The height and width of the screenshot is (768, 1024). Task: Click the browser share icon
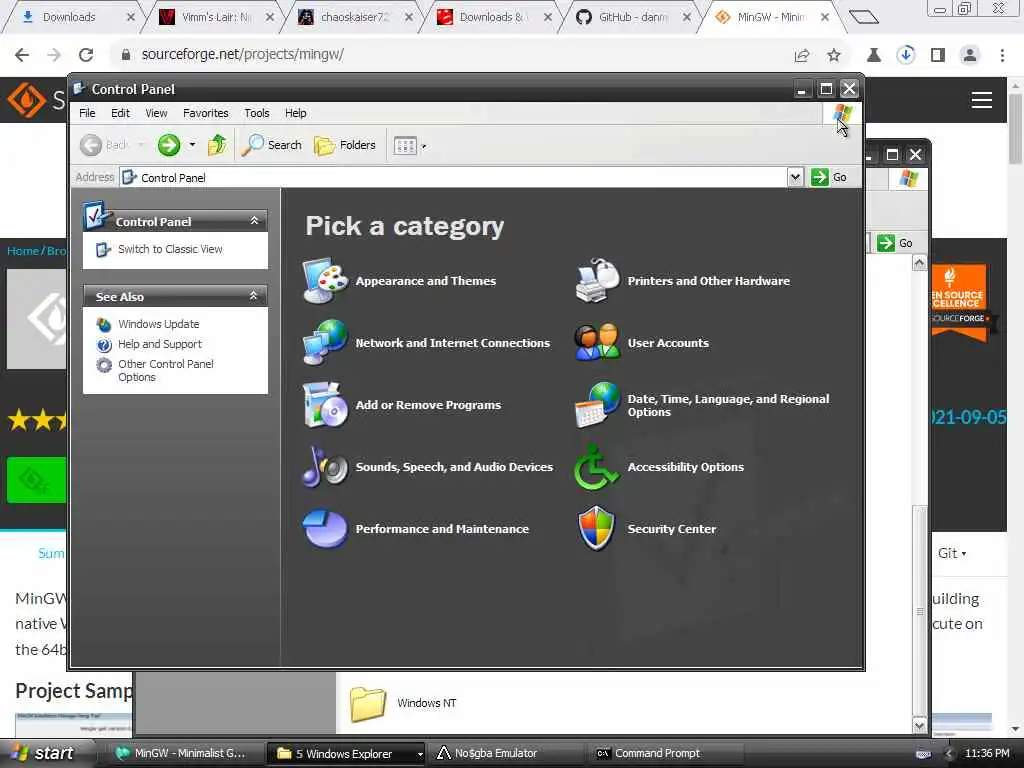pos(802,55)
